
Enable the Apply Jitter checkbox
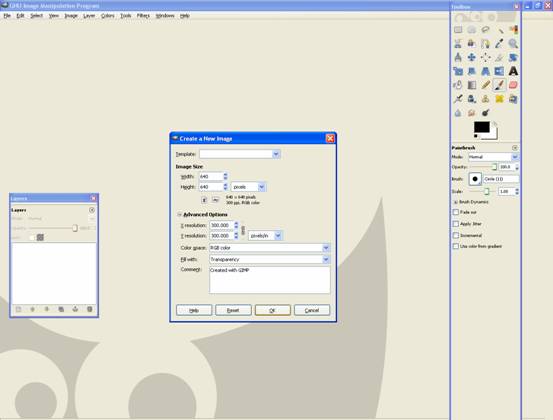click(x=456, y=224)
